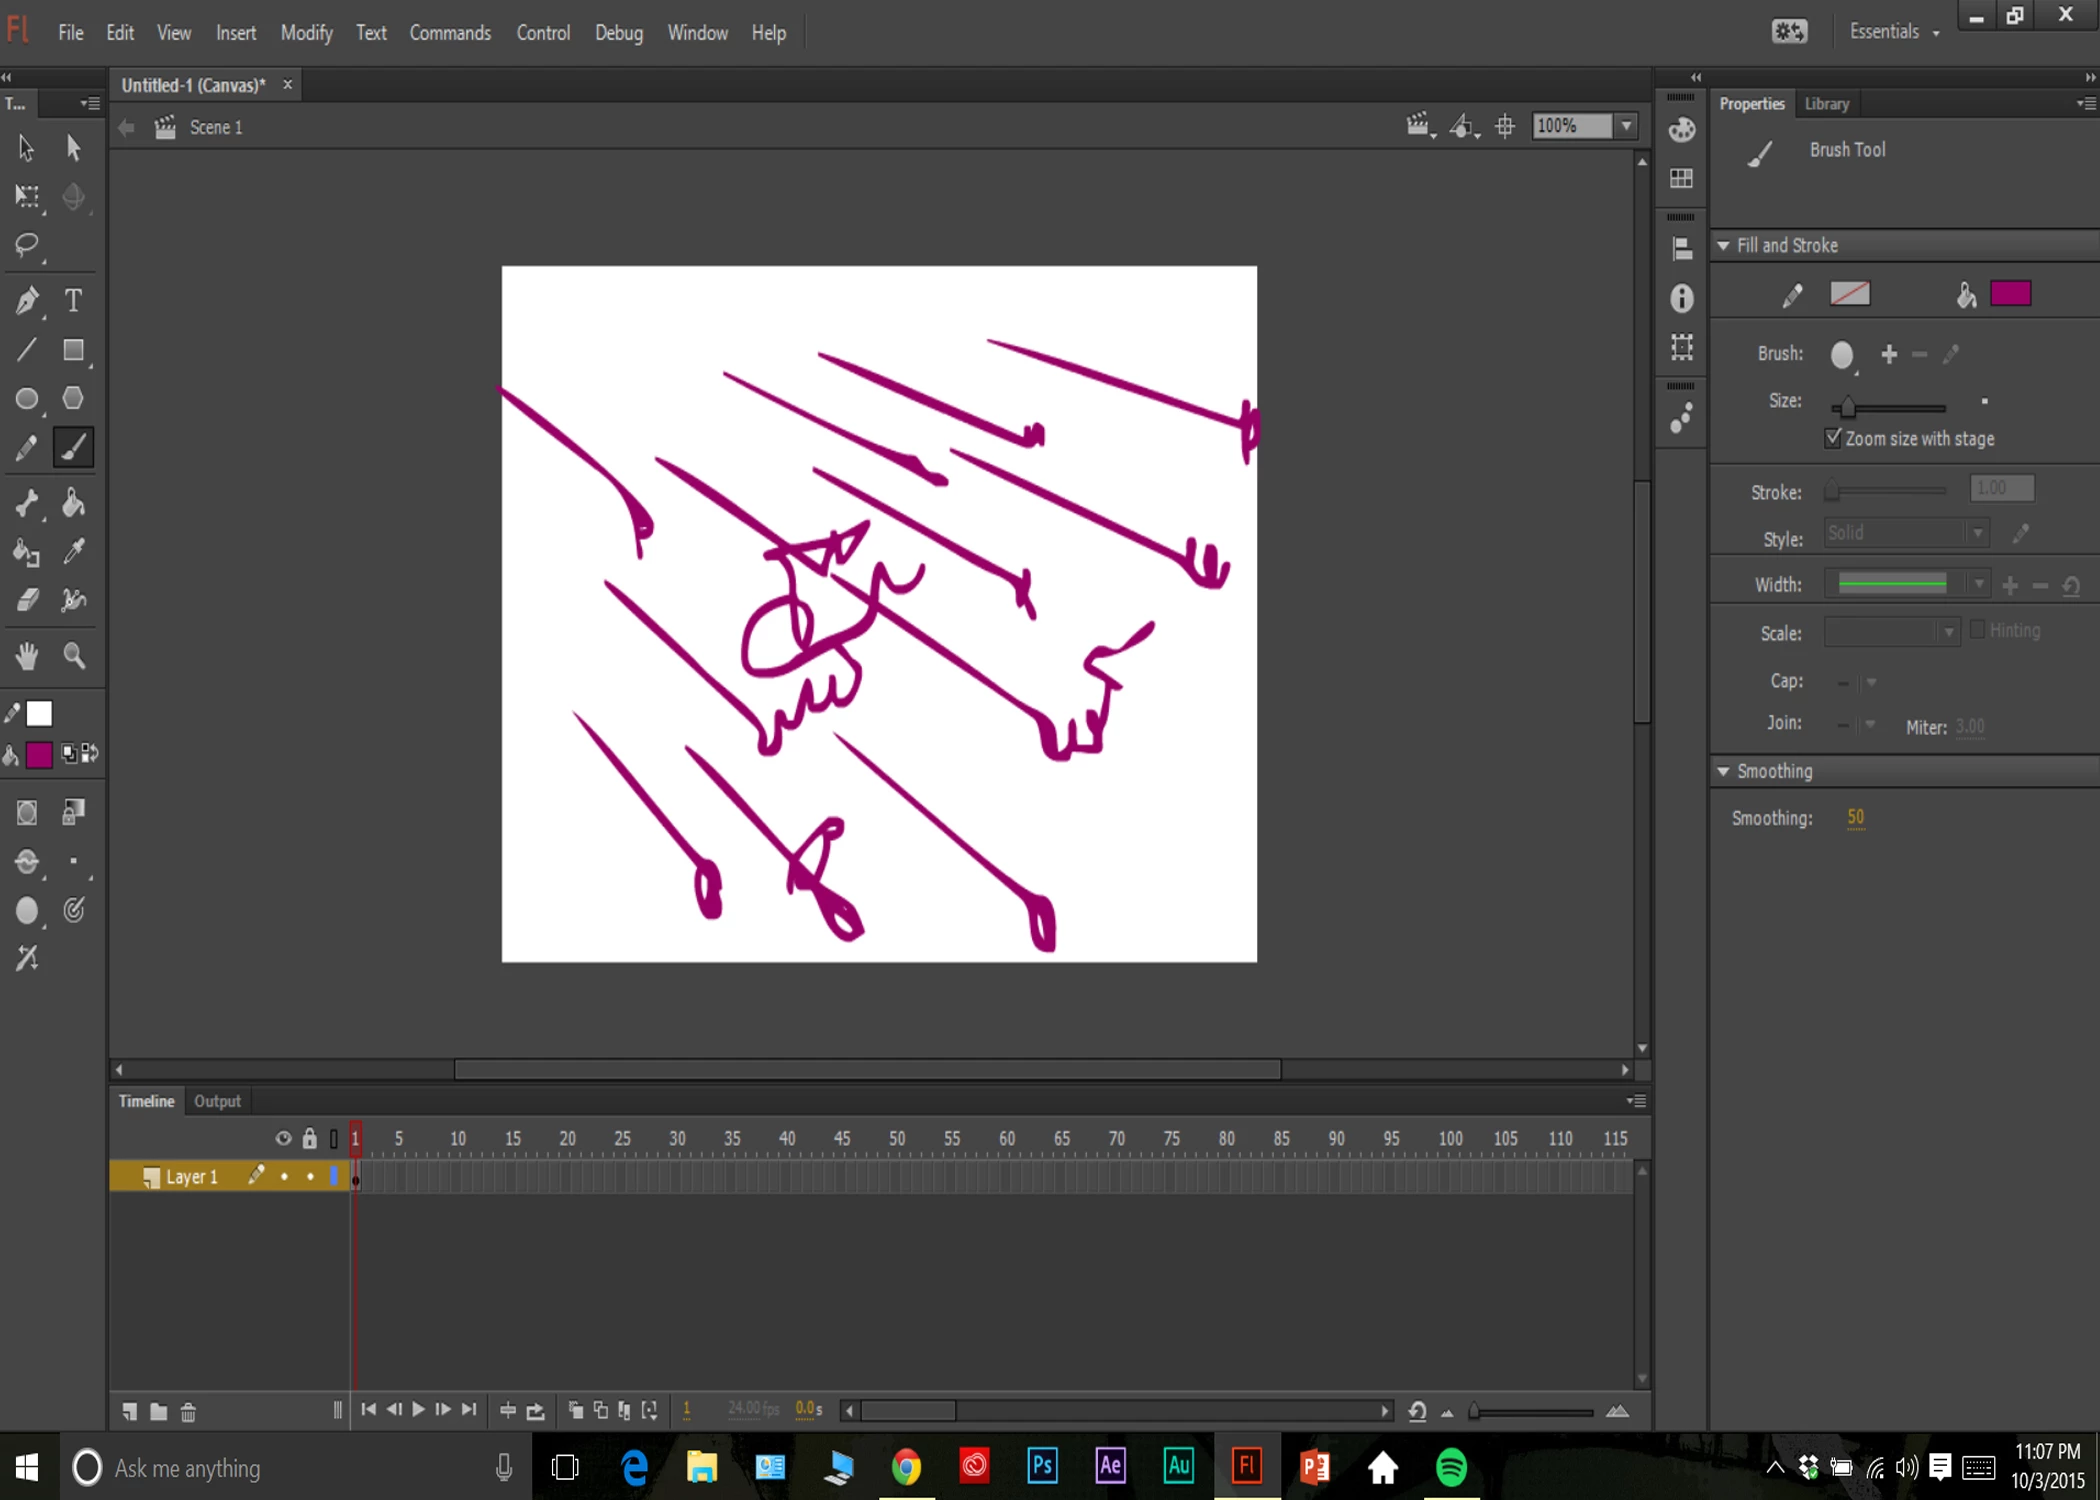Select the Pen tool
This screenshot has height=1500, width=2100.
point(27,300)
